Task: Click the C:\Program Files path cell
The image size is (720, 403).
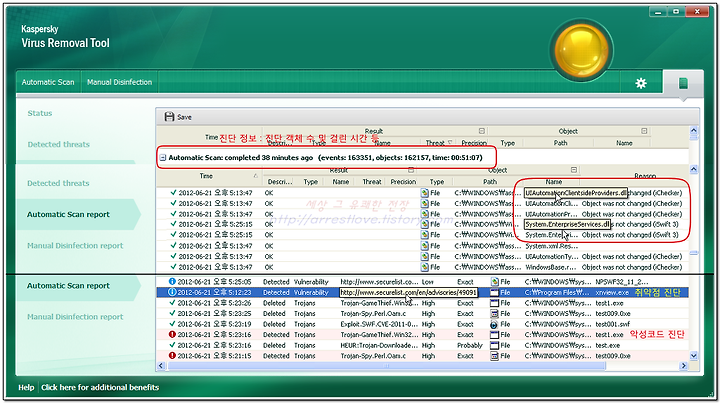Action: point(557,292)
